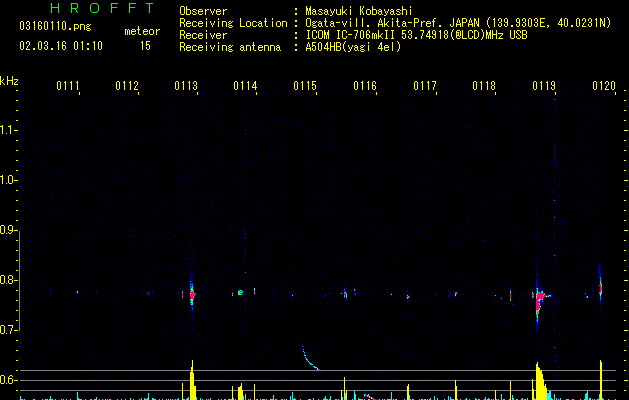The height and width of the screenshot is (400, 629).
Task: Click the 0.9 frequency axis label
Action: [8, 230]
